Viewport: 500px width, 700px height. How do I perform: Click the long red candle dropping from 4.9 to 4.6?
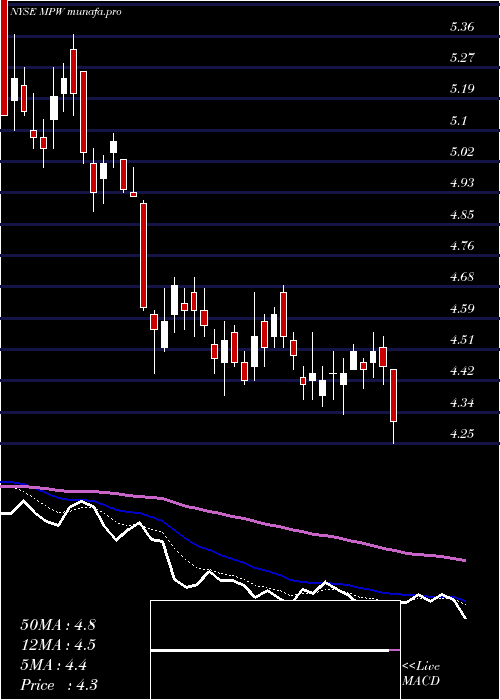[143, 256]
